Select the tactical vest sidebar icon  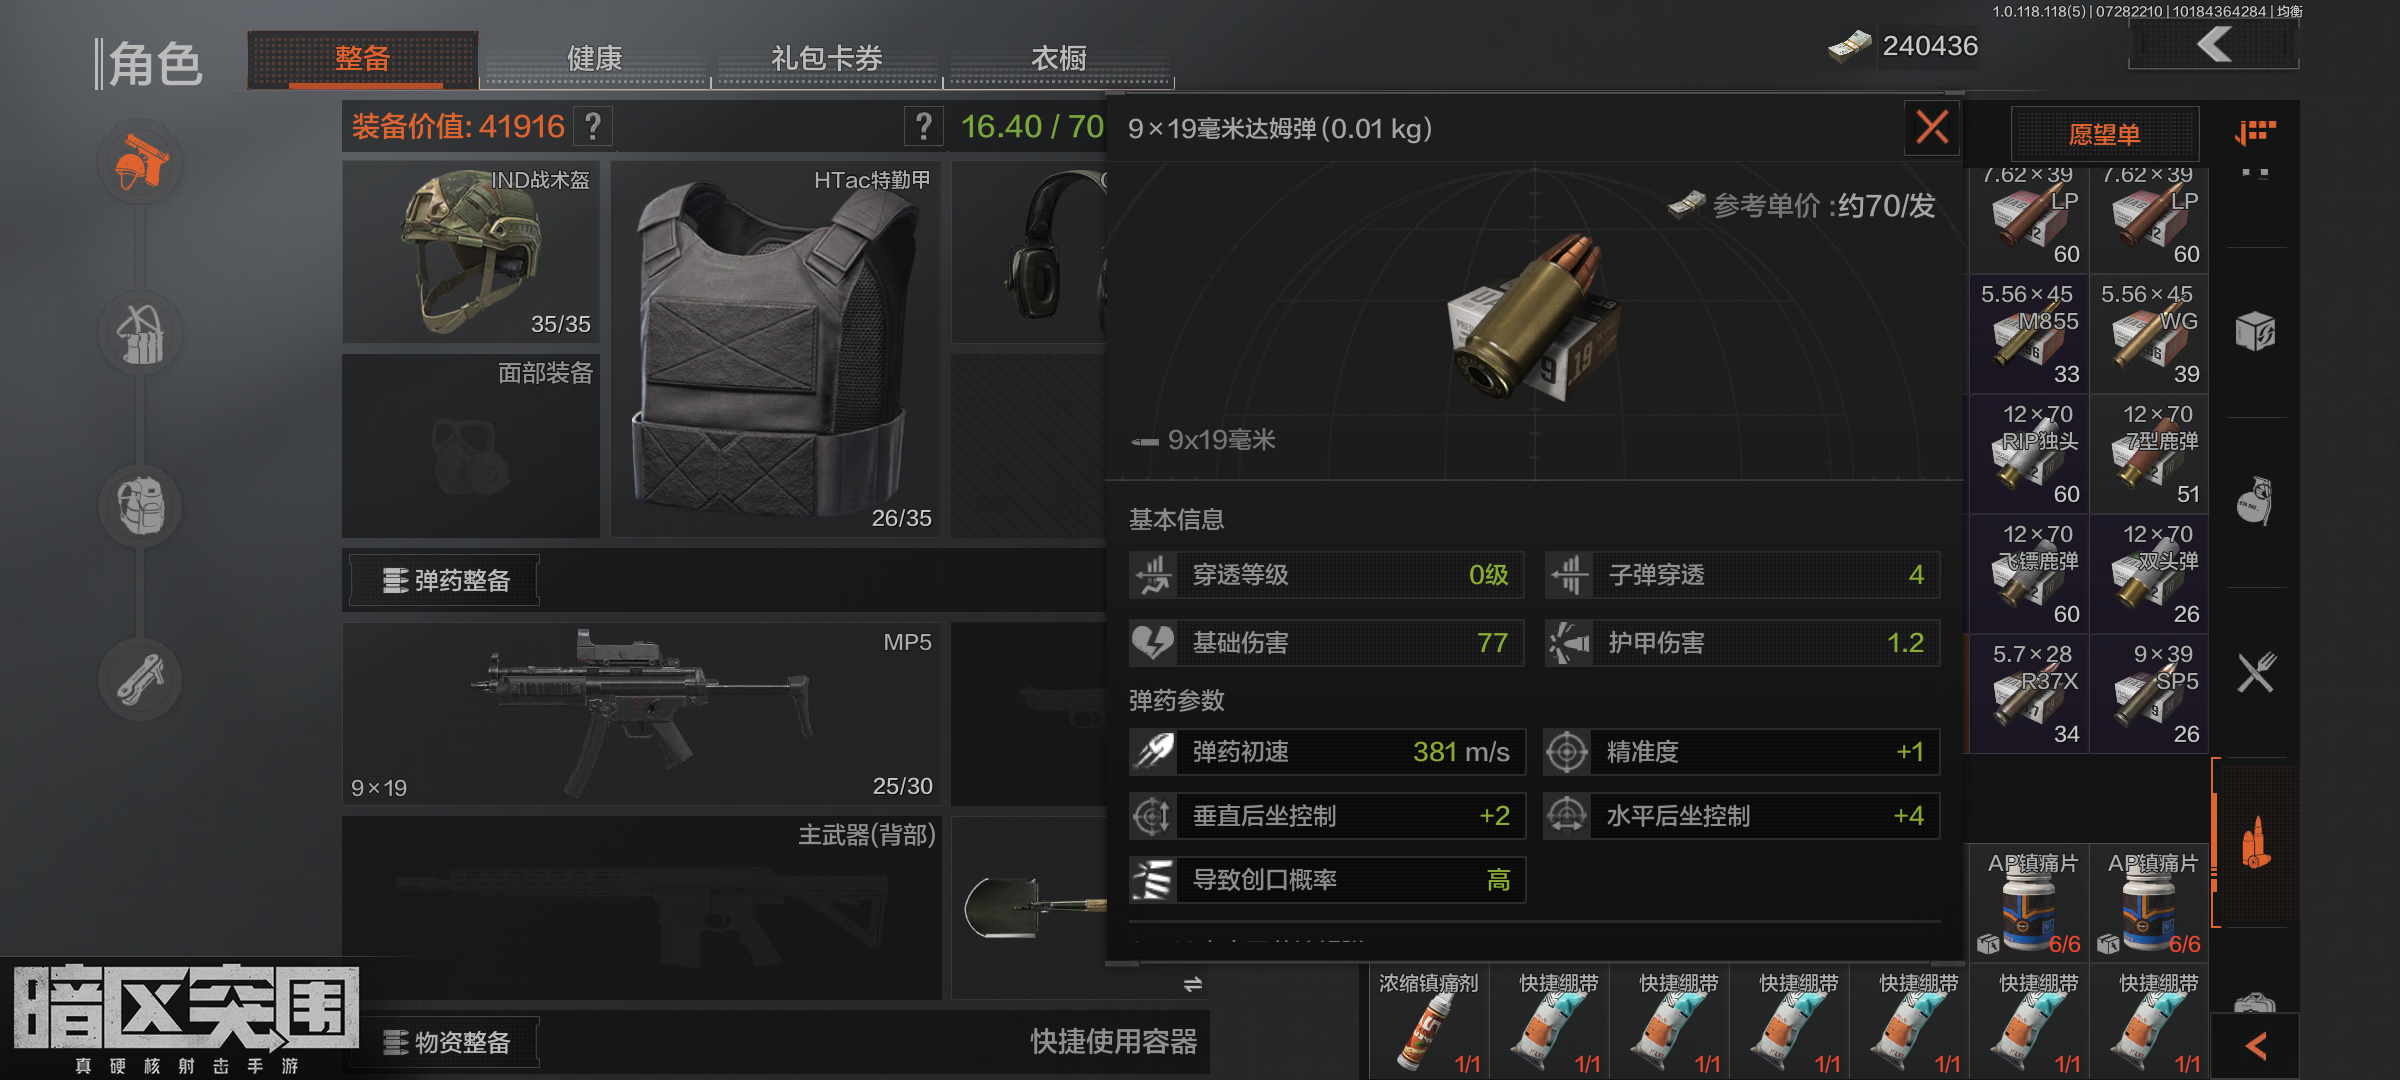pos(140,335)
